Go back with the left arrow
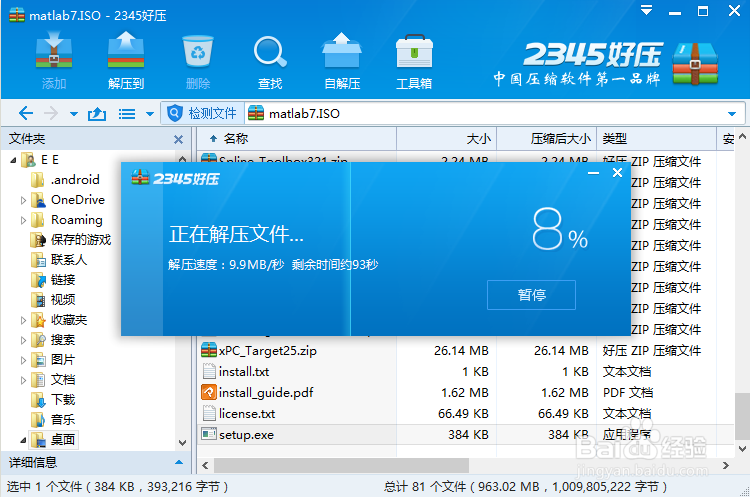Viewport: 750px width, 497px height. point(26,113)
